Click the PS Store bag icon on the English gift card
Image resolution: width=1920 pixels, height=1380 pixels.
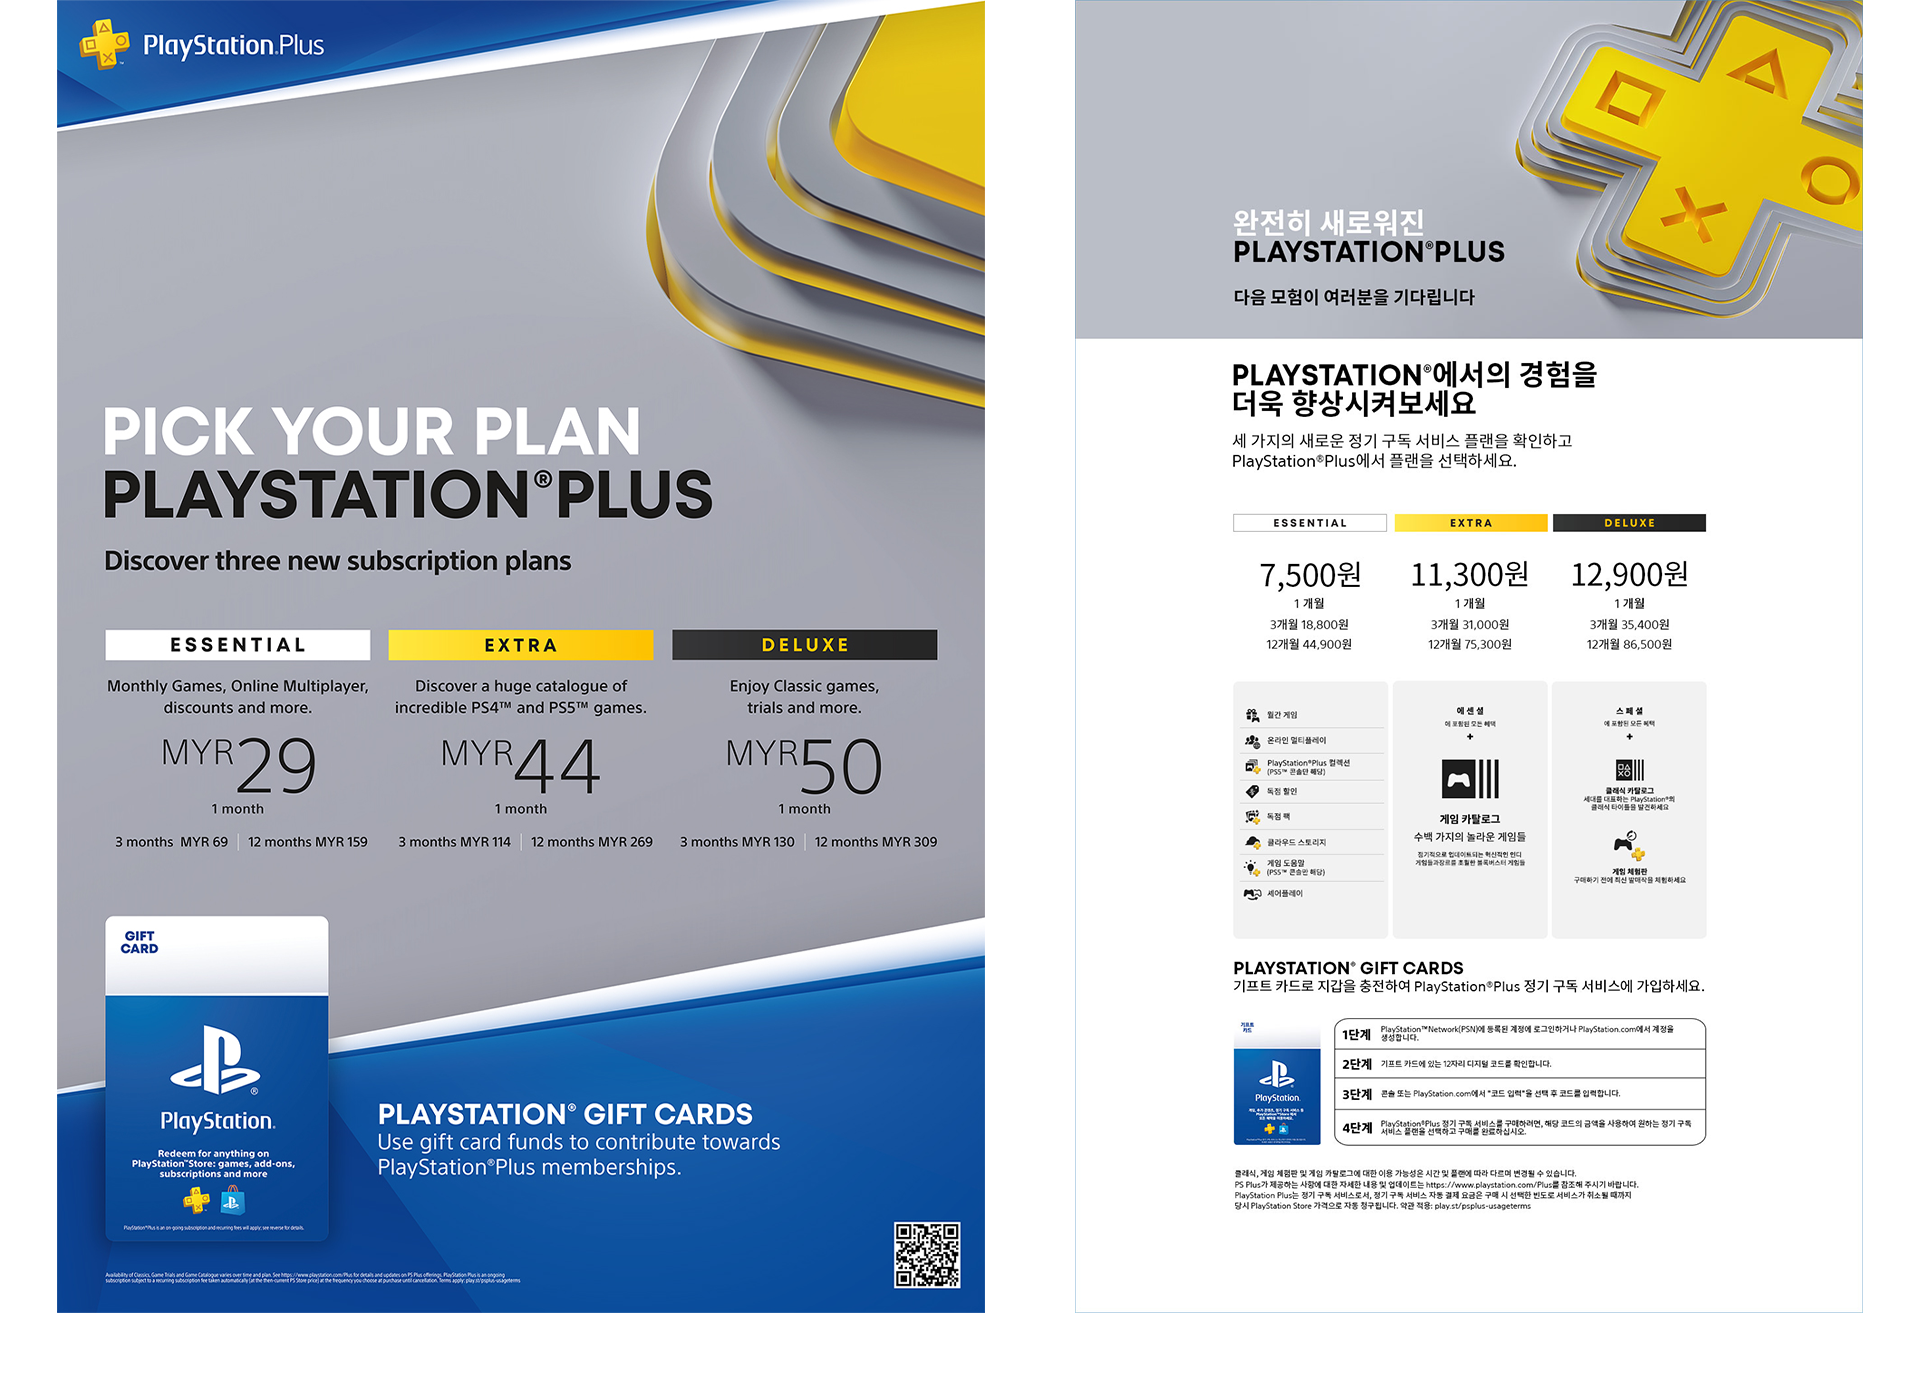pos(231,1198)
